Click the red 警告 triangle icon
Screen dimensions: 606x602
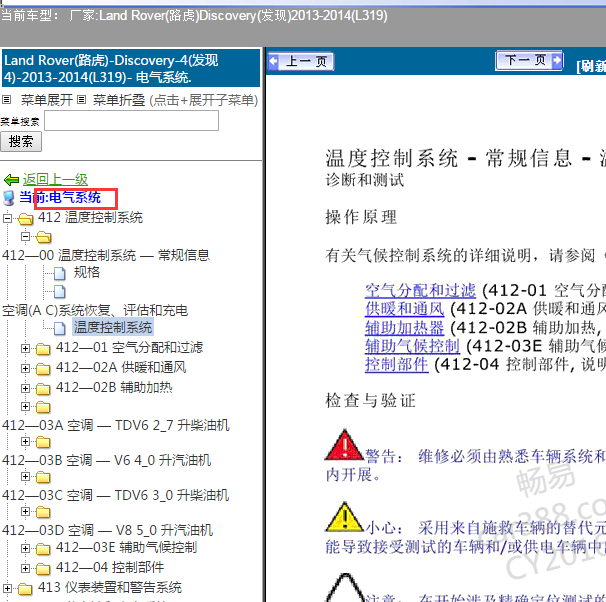(344, 445)
